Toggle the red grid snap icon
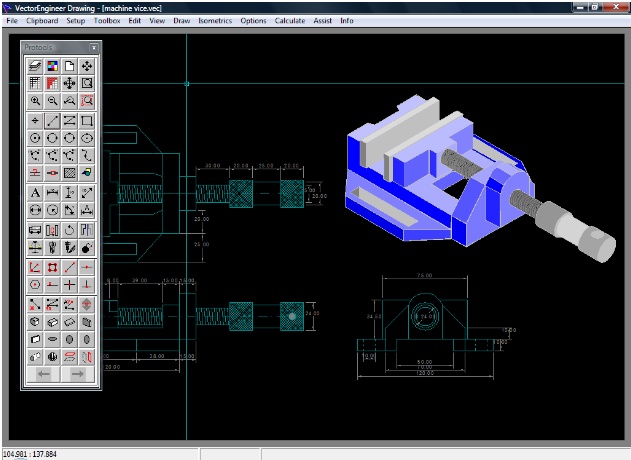The image size is (631, 460). pos(52,83)
